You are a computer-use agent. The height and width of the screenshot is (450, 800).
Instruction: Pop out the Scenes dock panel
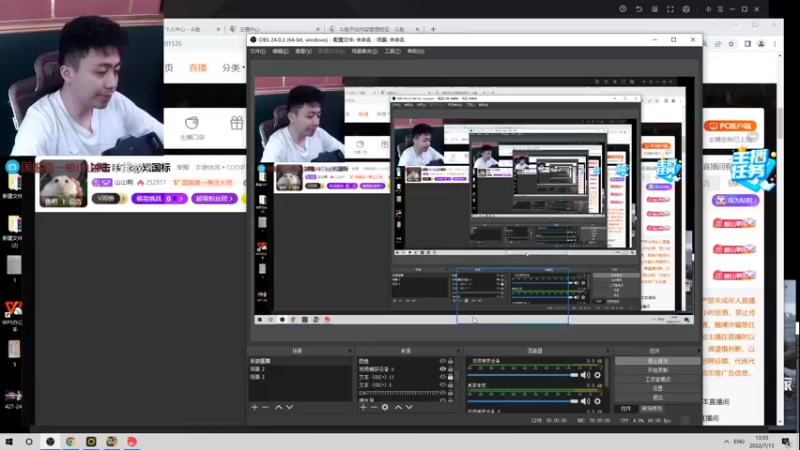click(350, 351)
